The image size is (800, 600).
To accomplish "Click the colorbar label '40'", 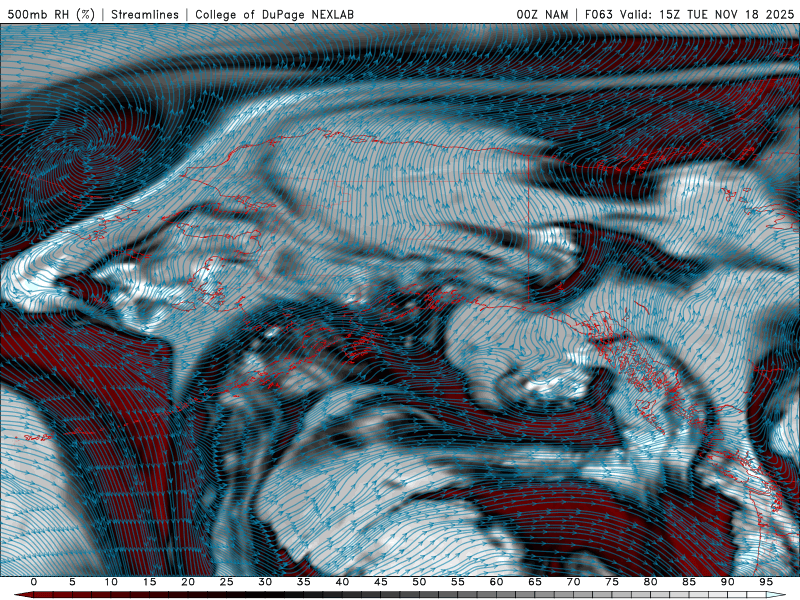I will point(342,582).
